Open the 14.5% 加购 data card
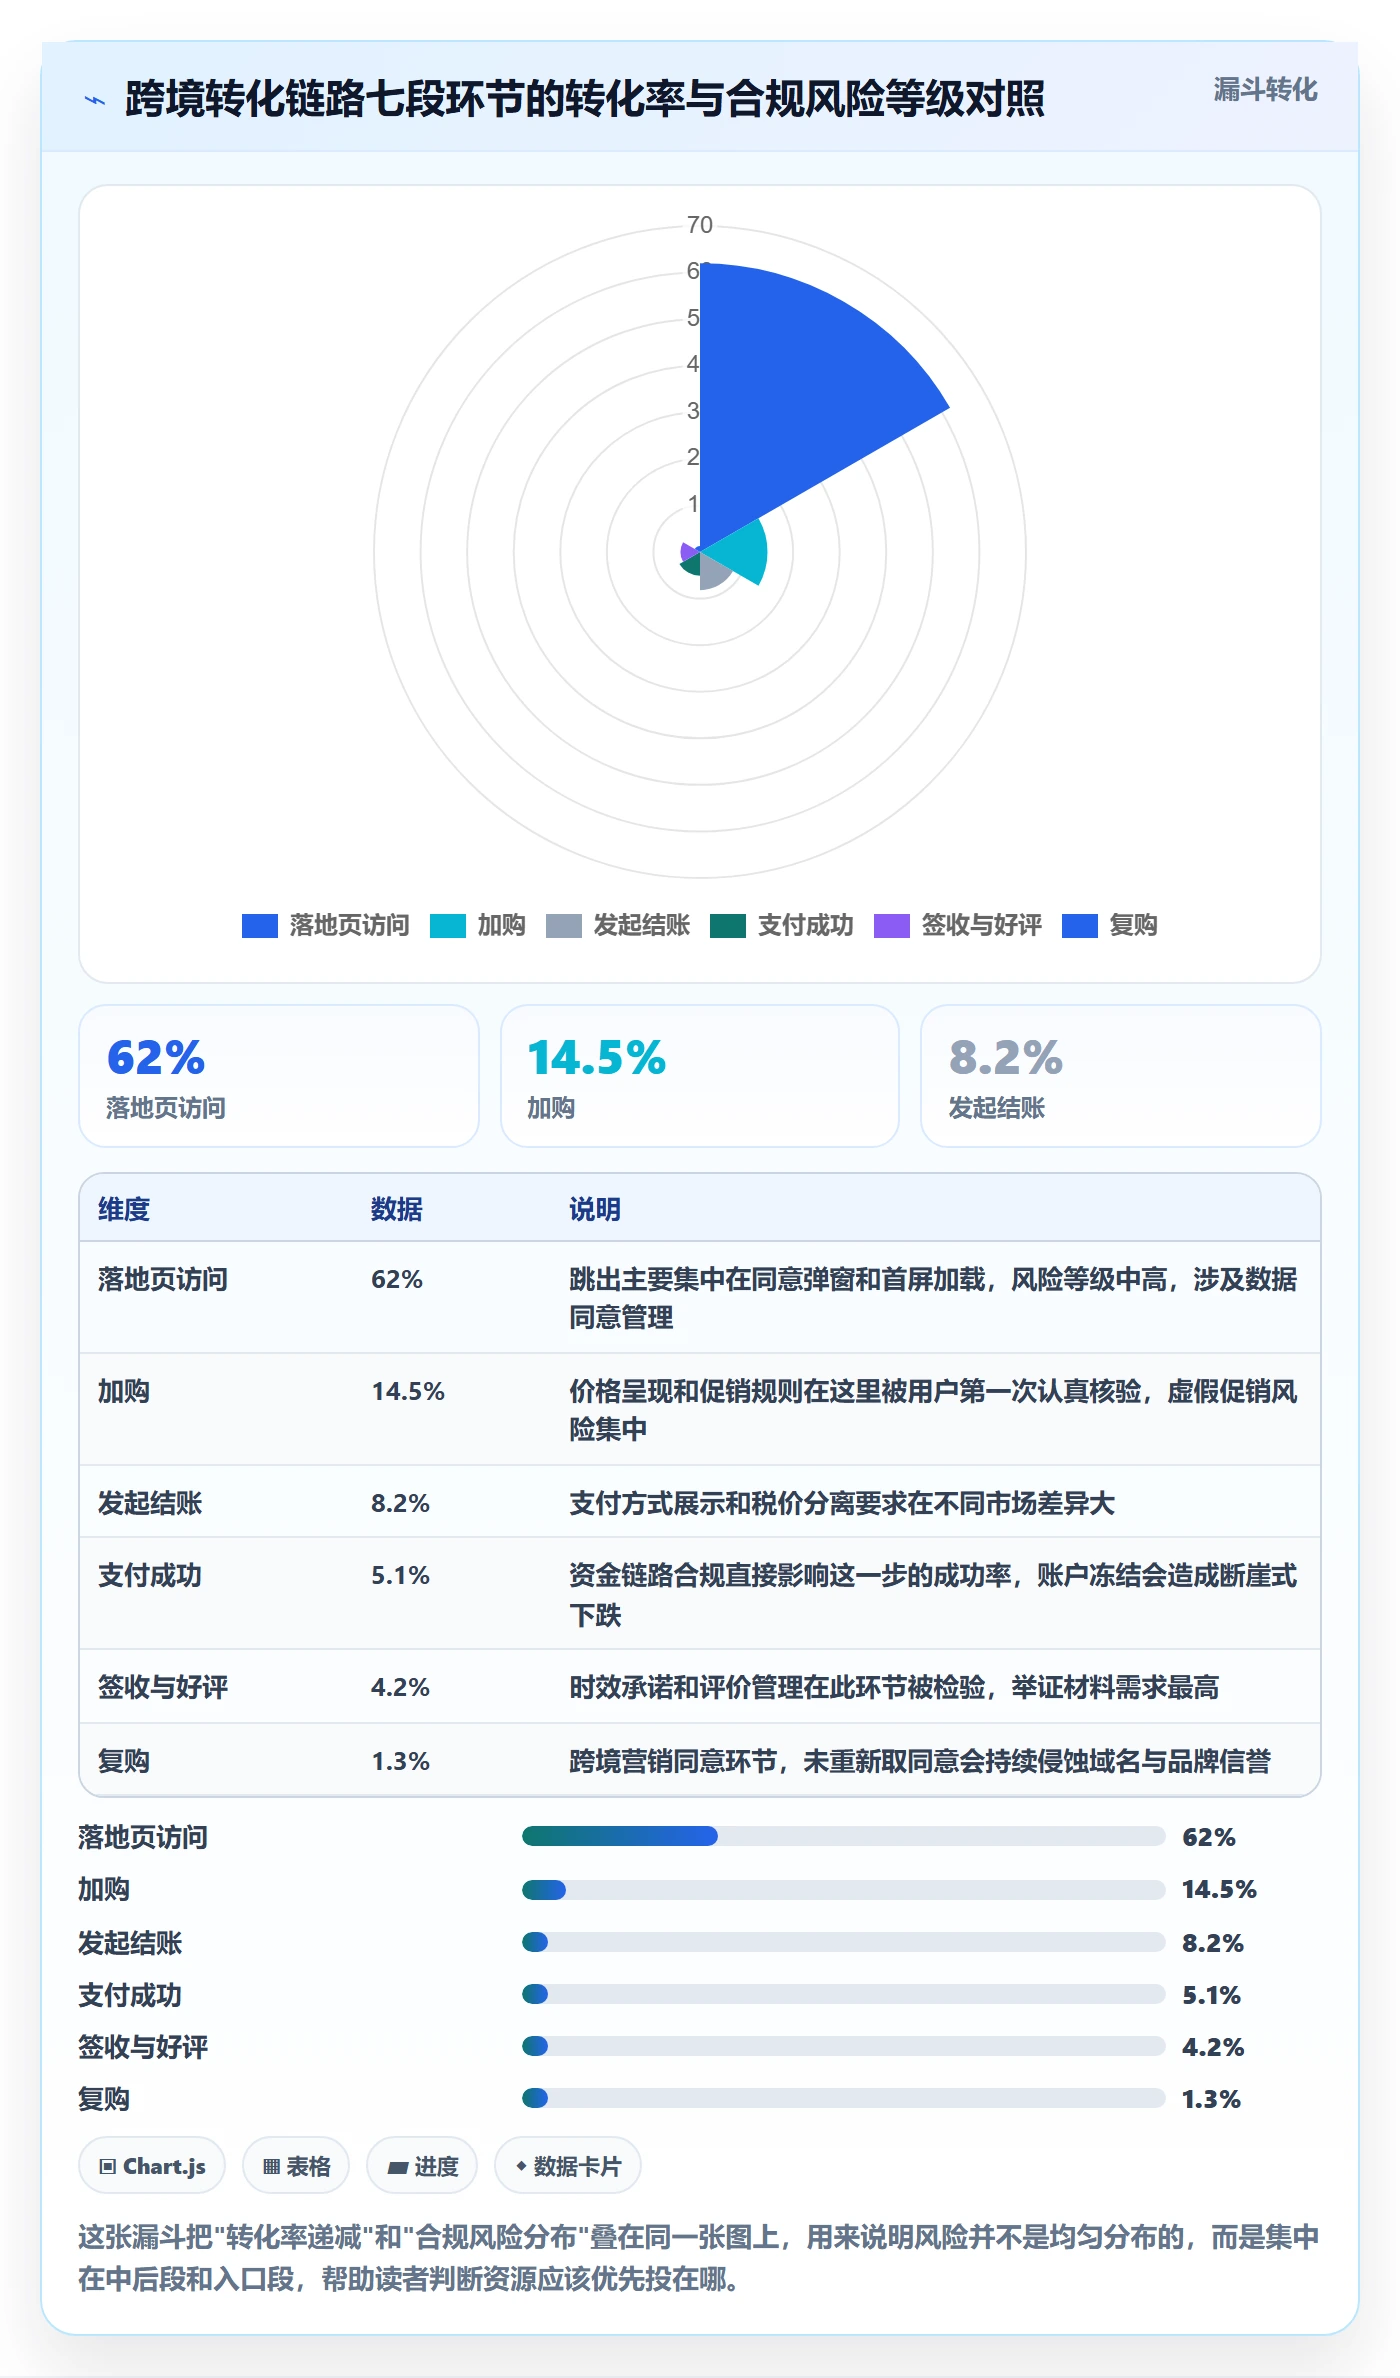The width and height of the screenshot is (1400, 2378). coord(700,1076)
